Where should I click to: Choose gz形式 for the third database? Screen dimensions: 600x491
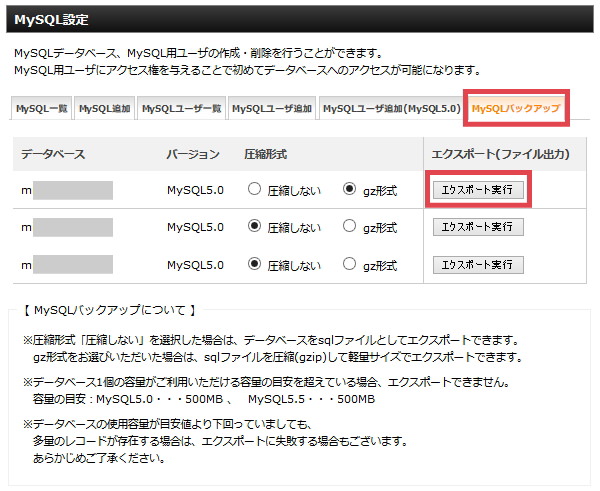tap(349, 264)
